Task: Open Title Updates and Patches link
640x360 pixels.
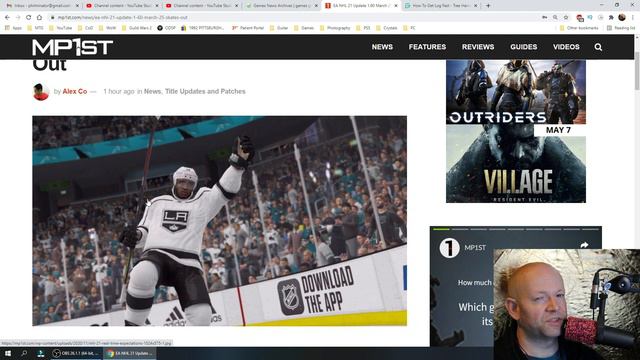Action: point(205,91)
